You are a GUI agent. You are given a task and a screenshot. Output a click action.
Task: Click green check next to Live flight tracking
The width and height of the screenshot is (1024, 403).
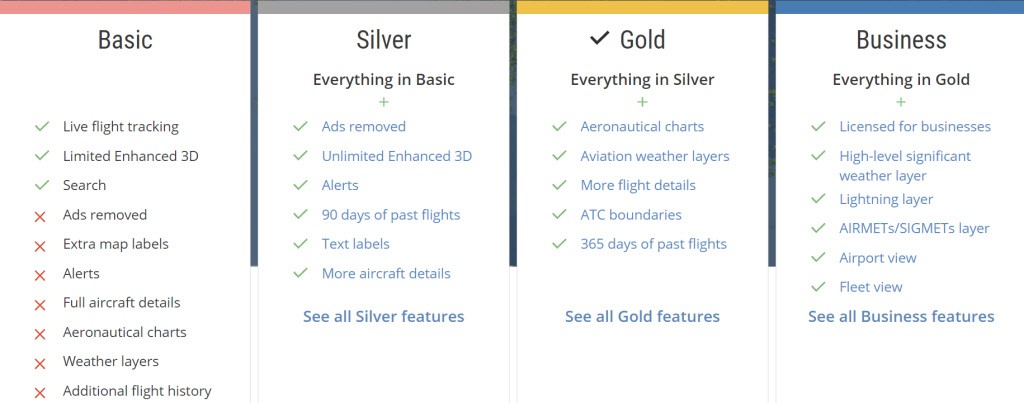pos(42,127)
